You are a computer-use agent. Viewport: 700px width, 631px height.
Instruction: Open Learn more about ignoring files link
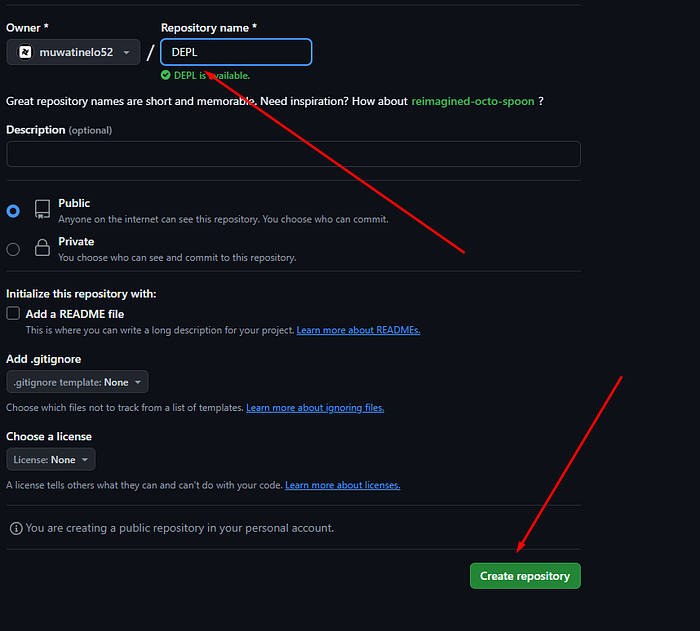click(315, 408)
